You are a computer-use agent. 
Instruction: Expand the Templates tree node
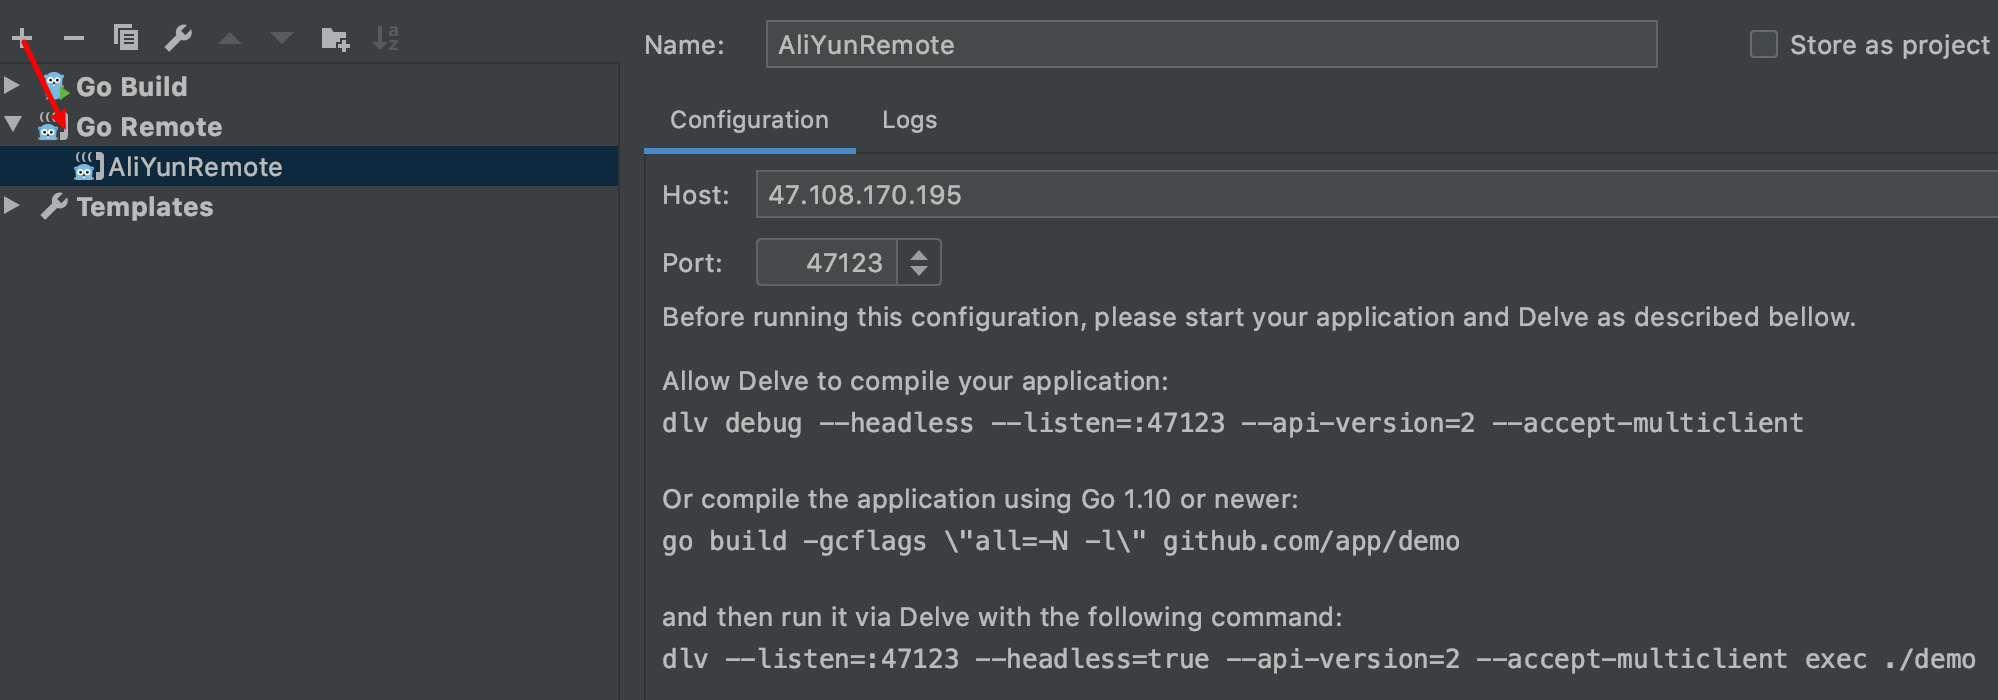tap(12, 206)
